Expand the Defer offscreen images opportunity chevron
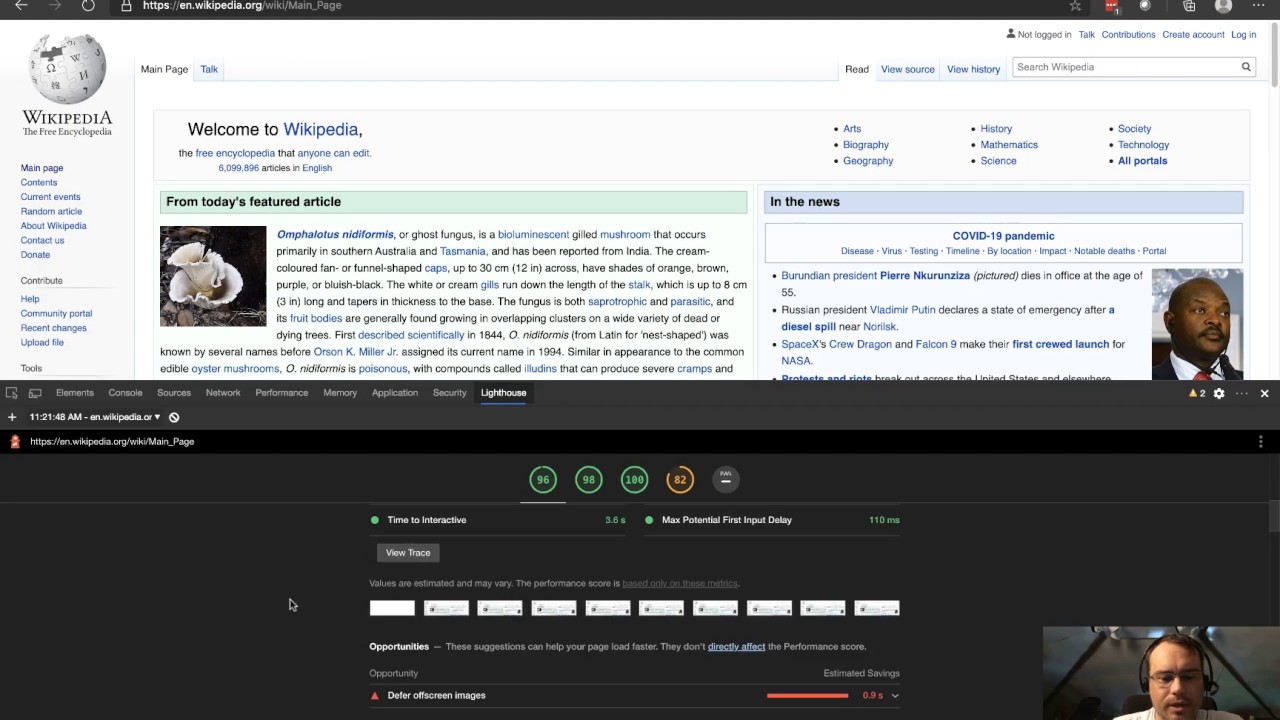This screenshot has height=720, width=1280. click(x=895, y=695)
